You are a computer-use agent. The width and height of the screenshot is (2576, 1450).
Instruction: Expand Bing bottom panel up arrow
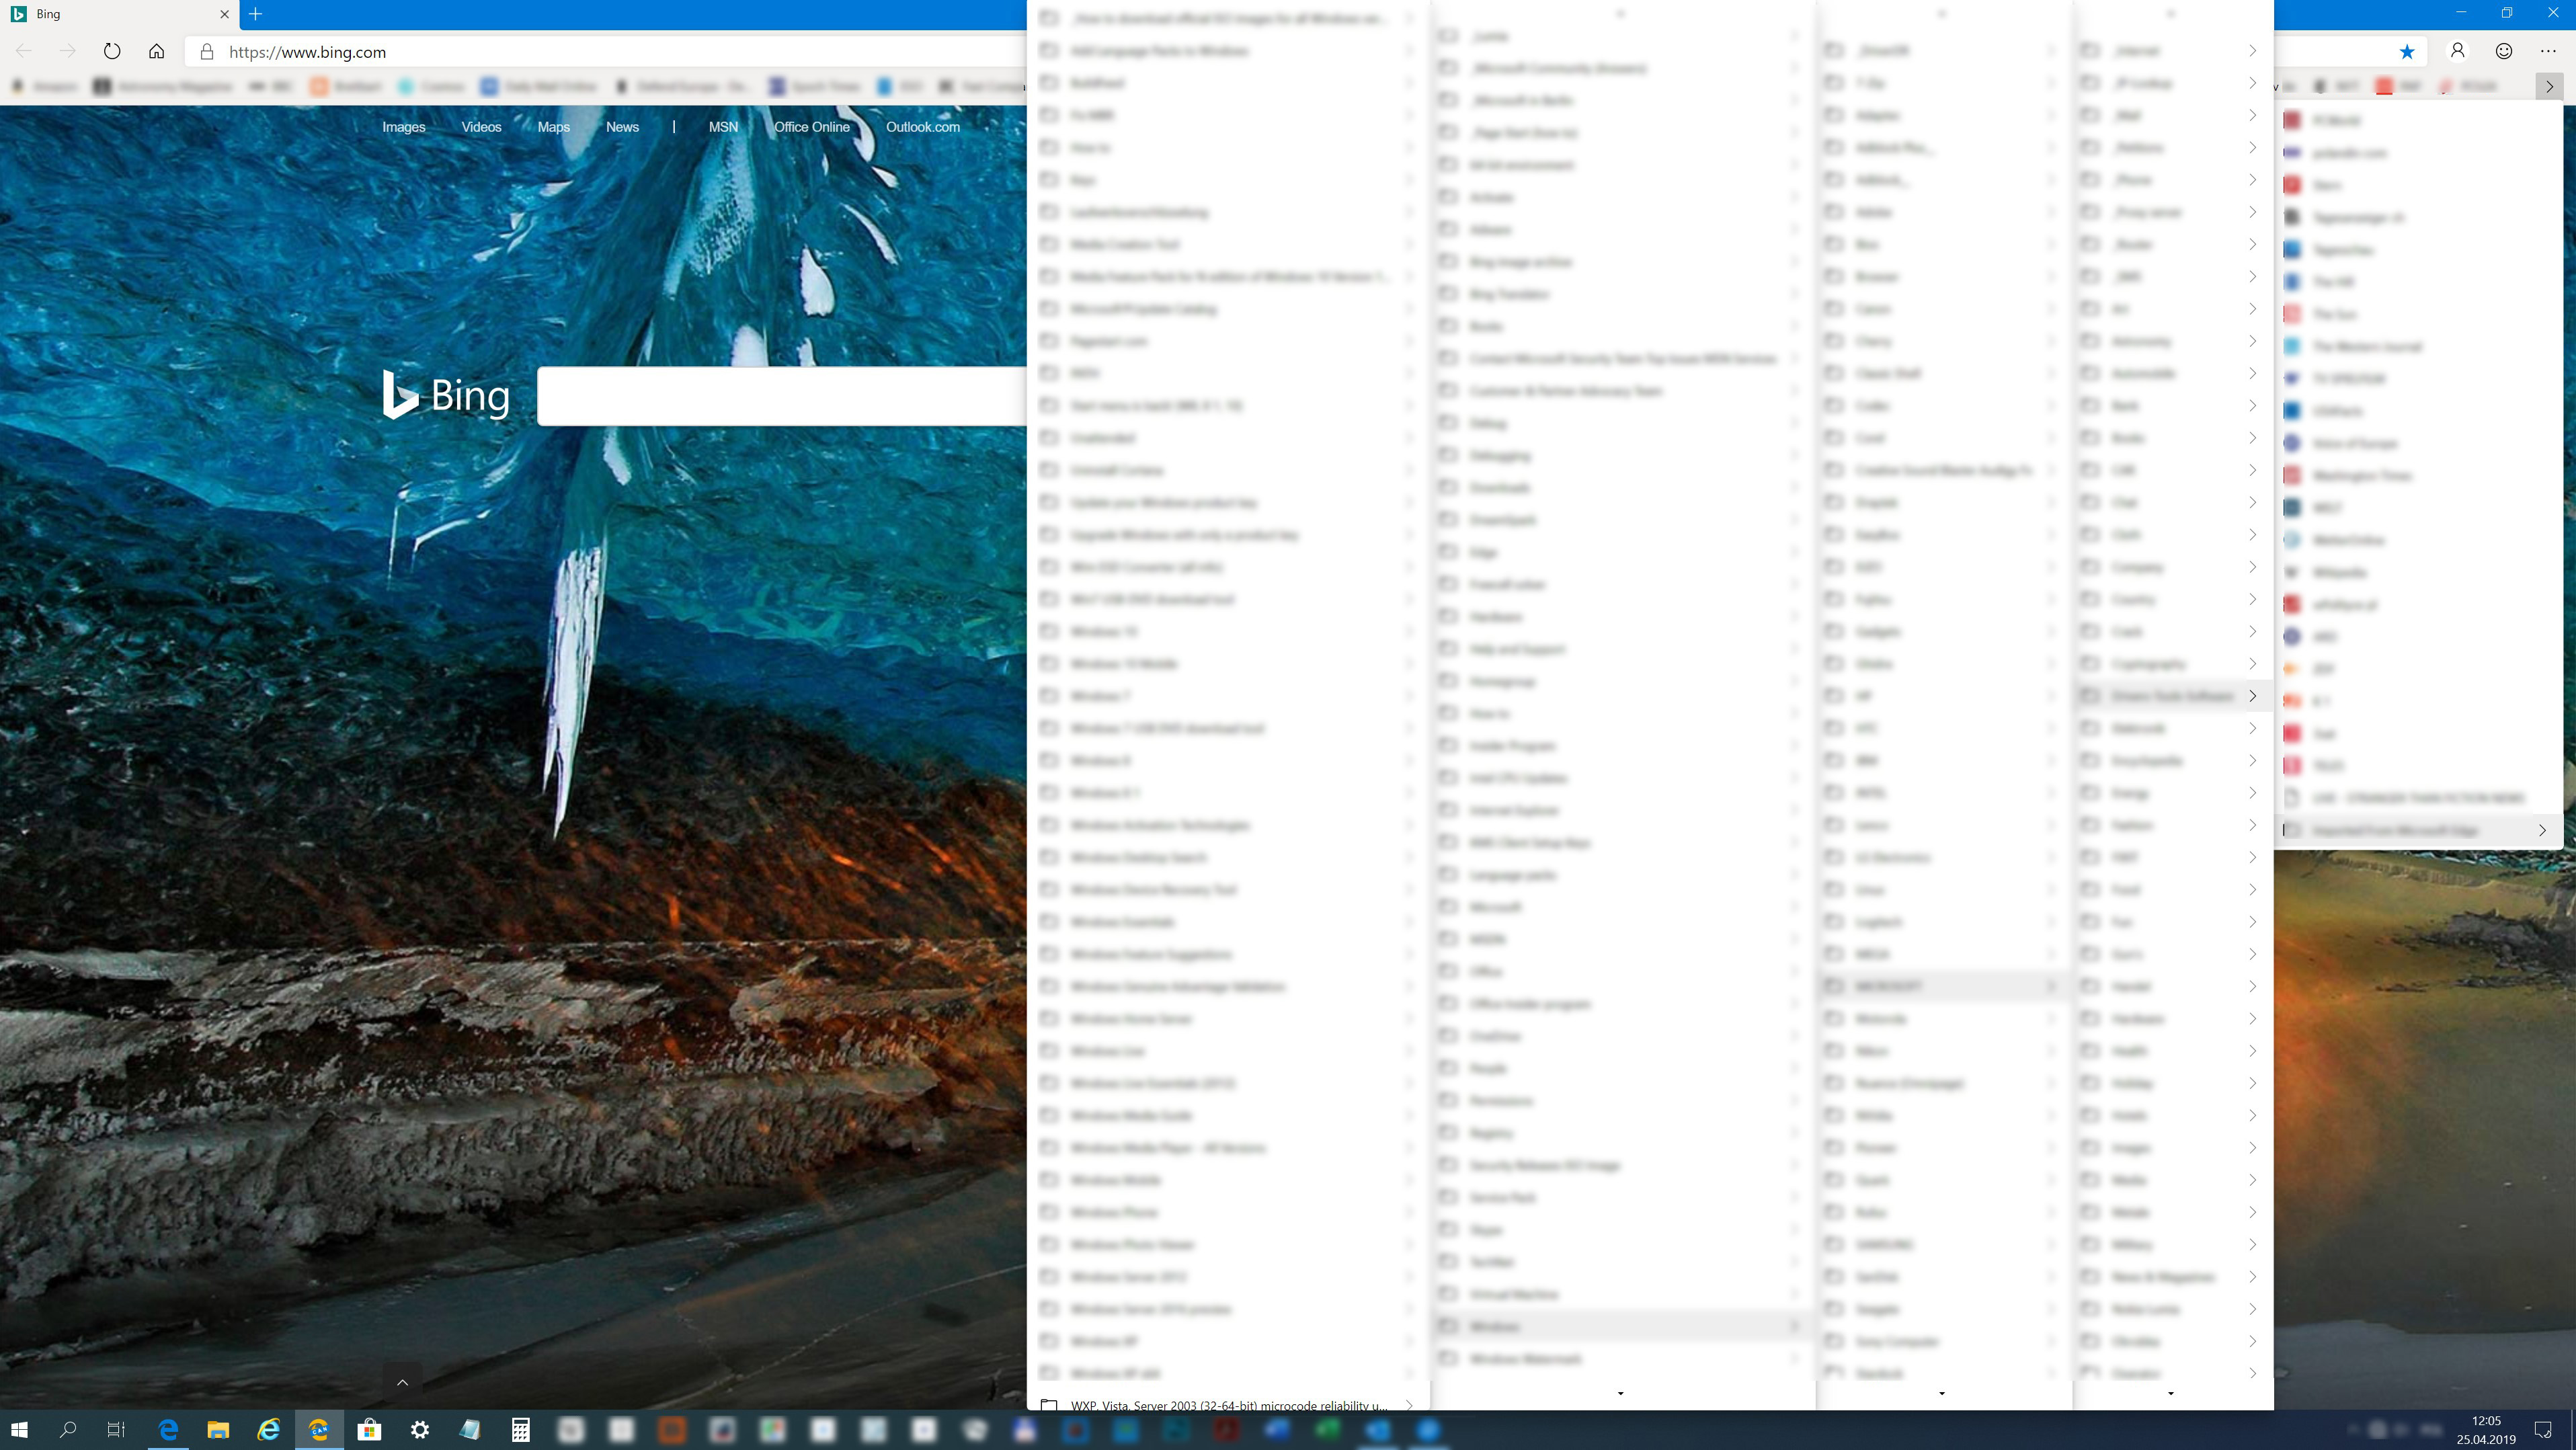point(402,1382)
